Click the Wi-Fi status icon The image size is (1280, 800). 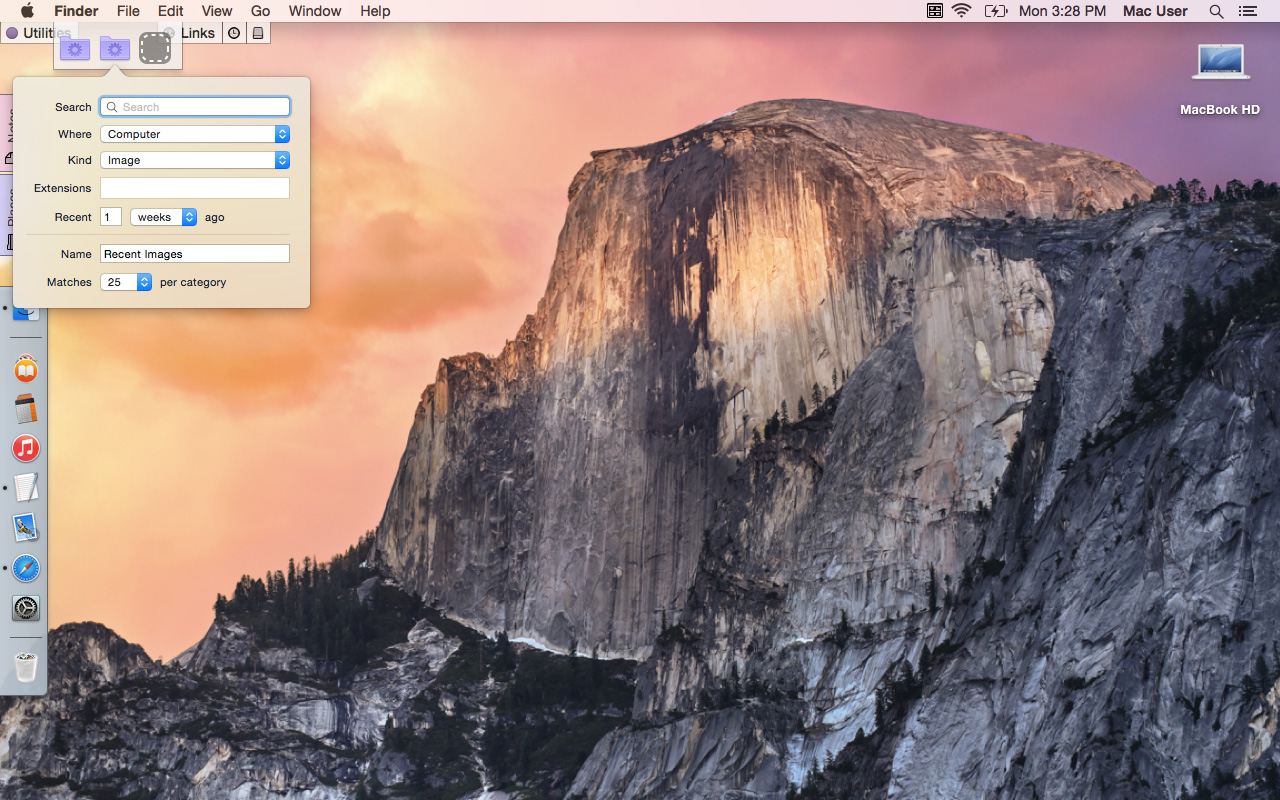[x=962, y=11]
